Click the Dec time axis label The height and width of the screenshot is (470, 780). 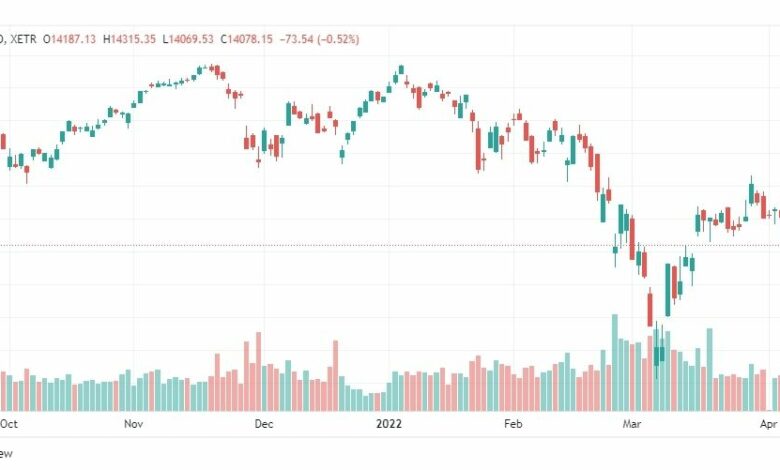pos(264,424)
